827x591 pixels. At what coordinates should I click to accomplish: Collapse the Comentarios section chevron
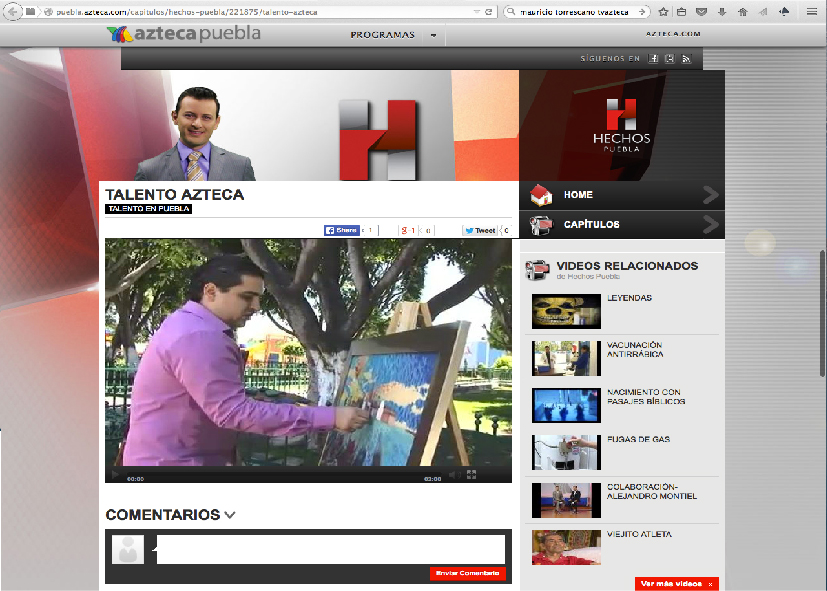coord(230,515)
